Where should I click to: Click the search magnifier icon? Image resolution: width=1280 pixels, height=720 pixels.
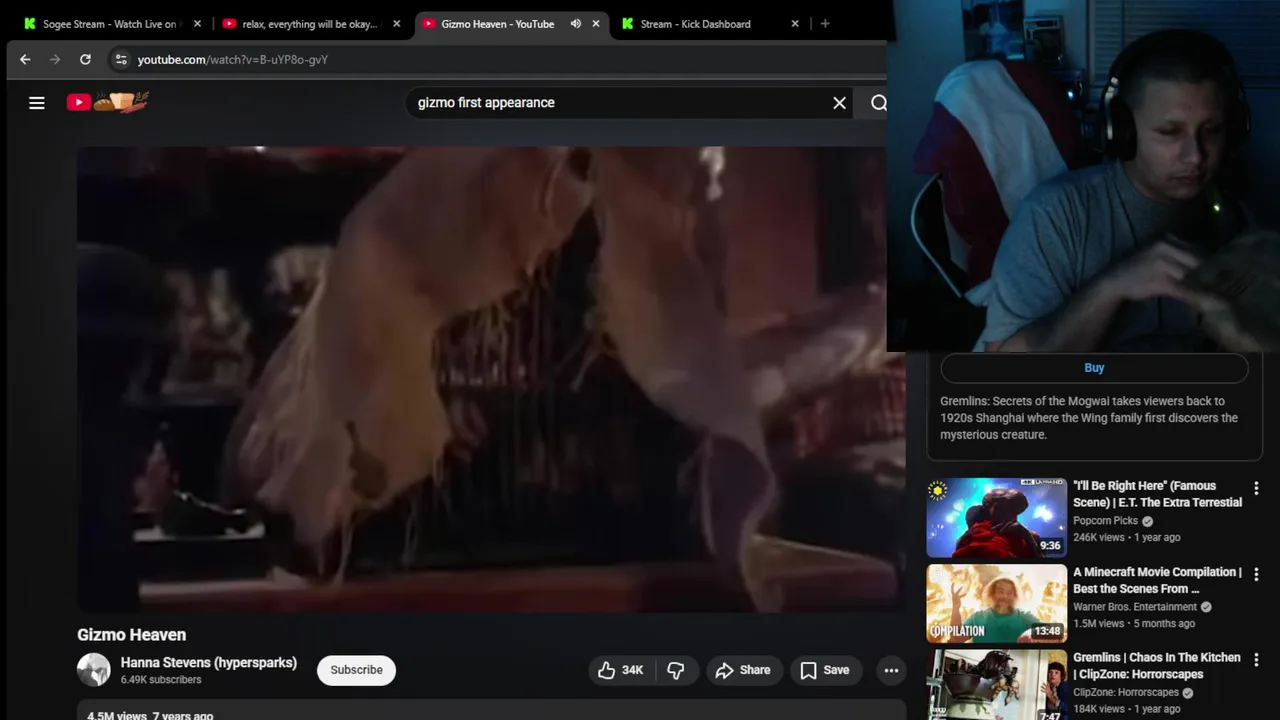point(878,102)
